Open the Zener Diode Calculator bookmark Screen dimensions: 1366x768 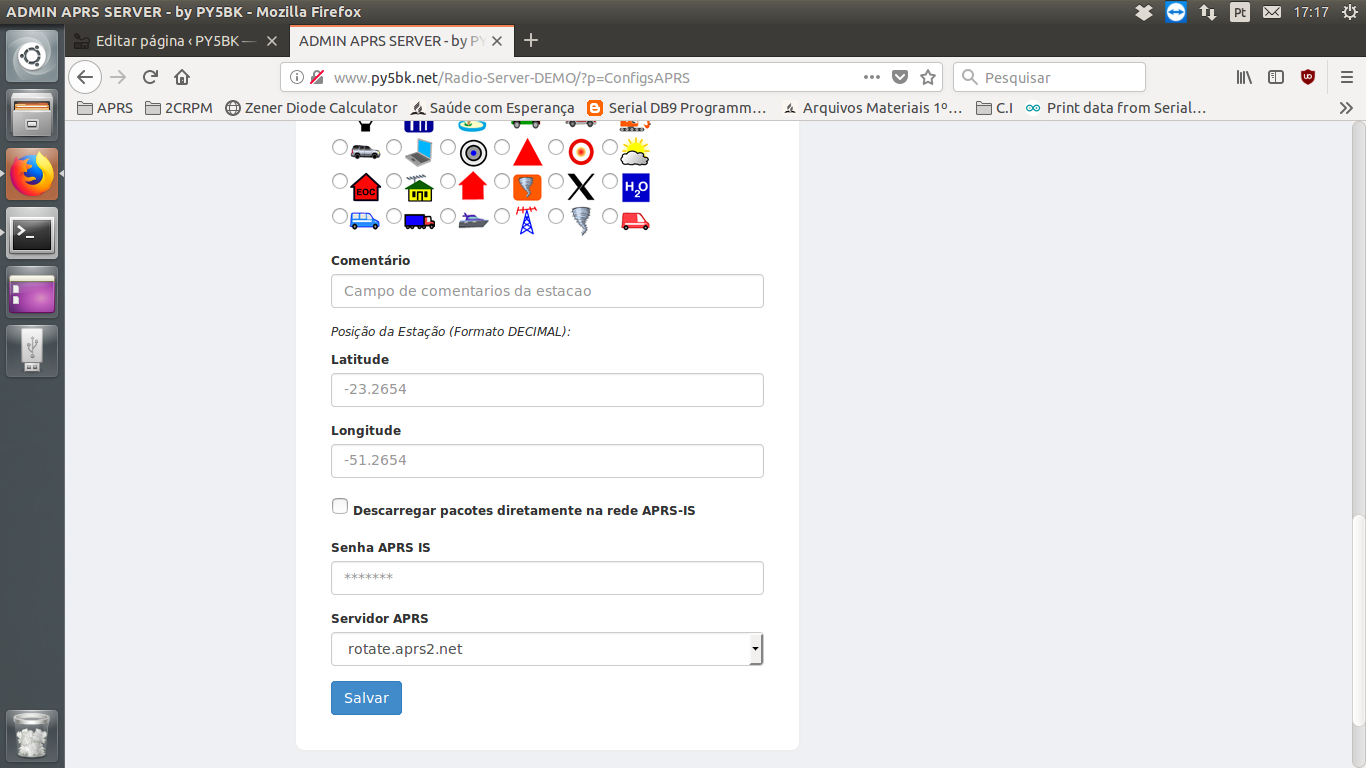(x=311, y=108)
